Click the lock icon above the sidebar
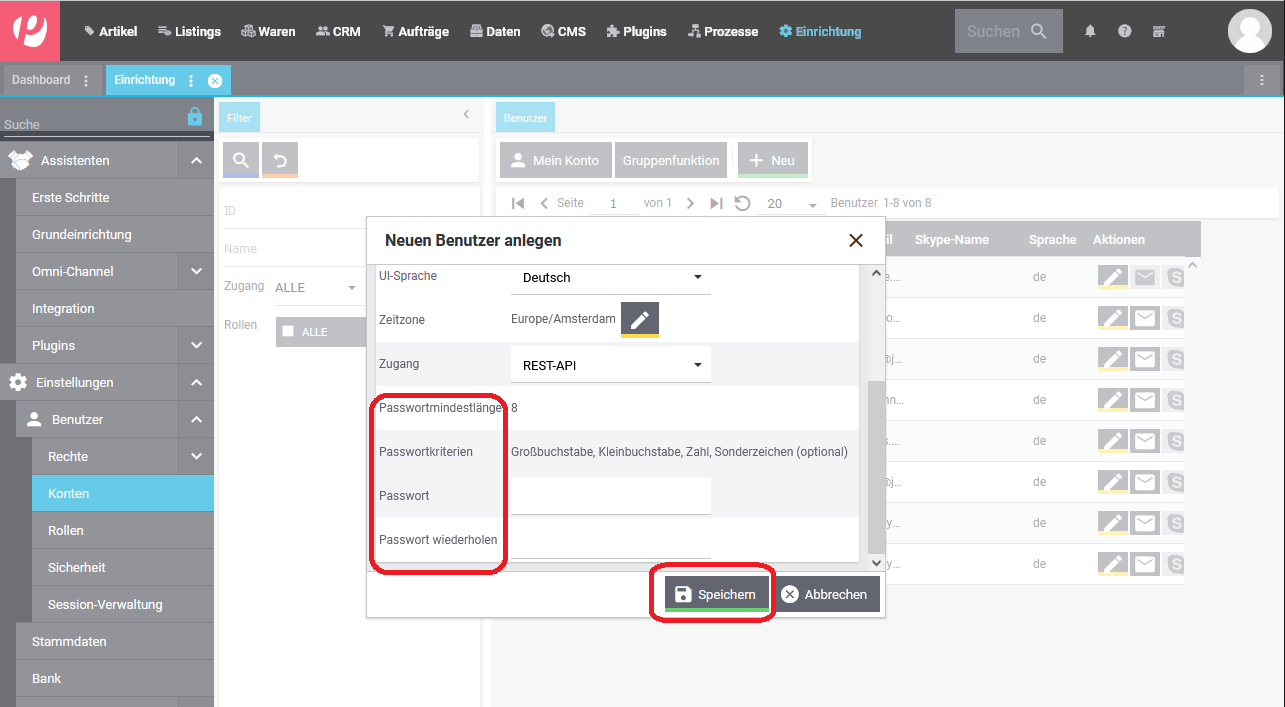Image resolution: width=1285 pixels, height=707 pixels. pos(195,117)
